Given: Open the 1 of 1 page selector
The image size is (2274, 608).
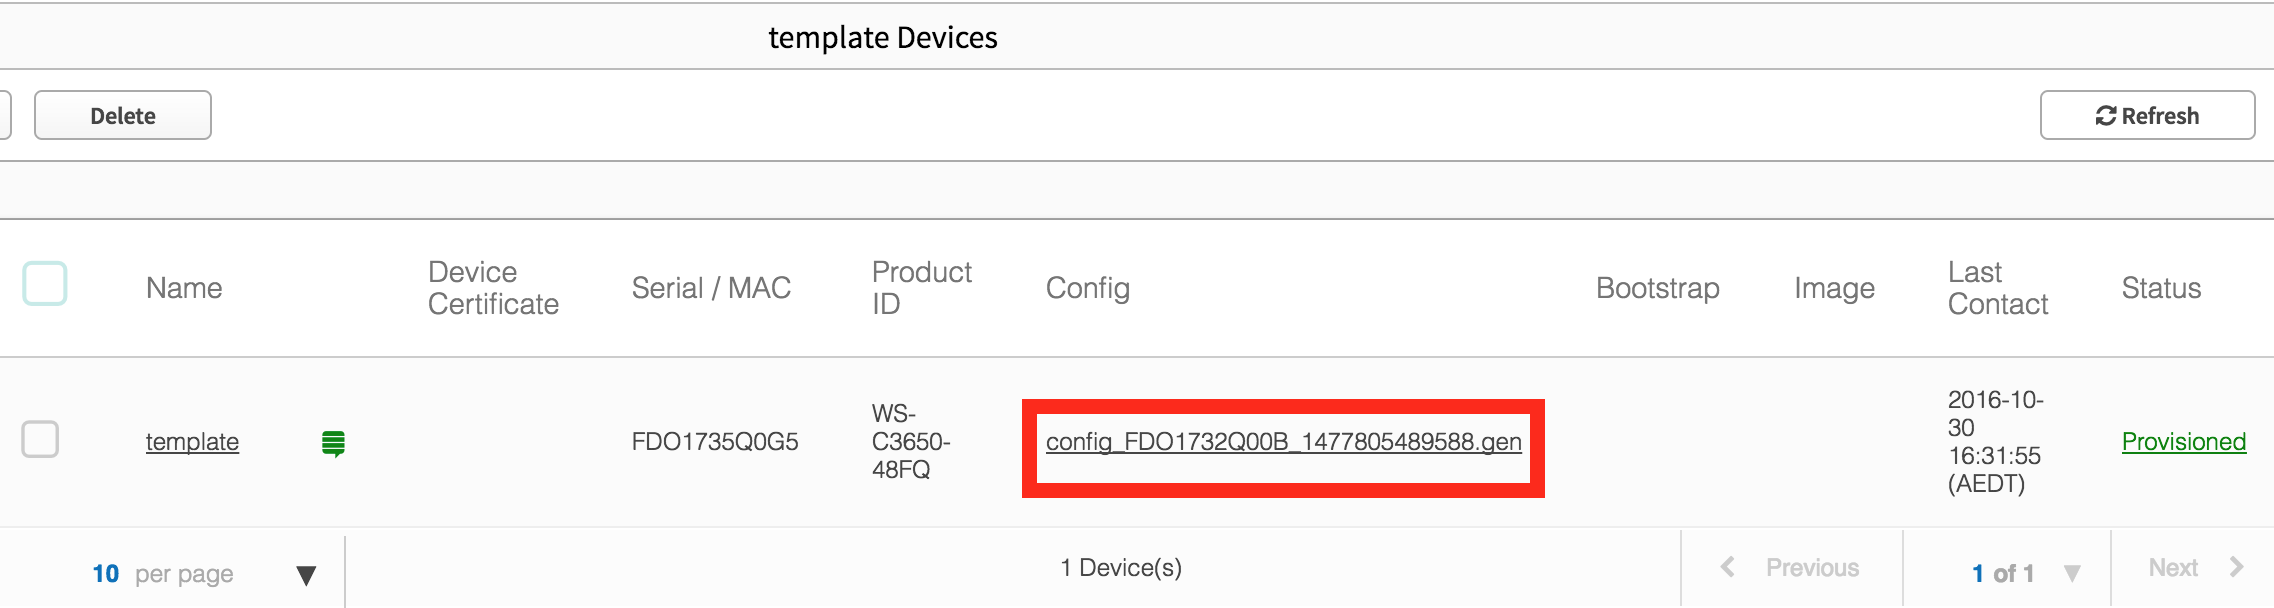Looking at the screenshot, I should [x=2025, y=573].
